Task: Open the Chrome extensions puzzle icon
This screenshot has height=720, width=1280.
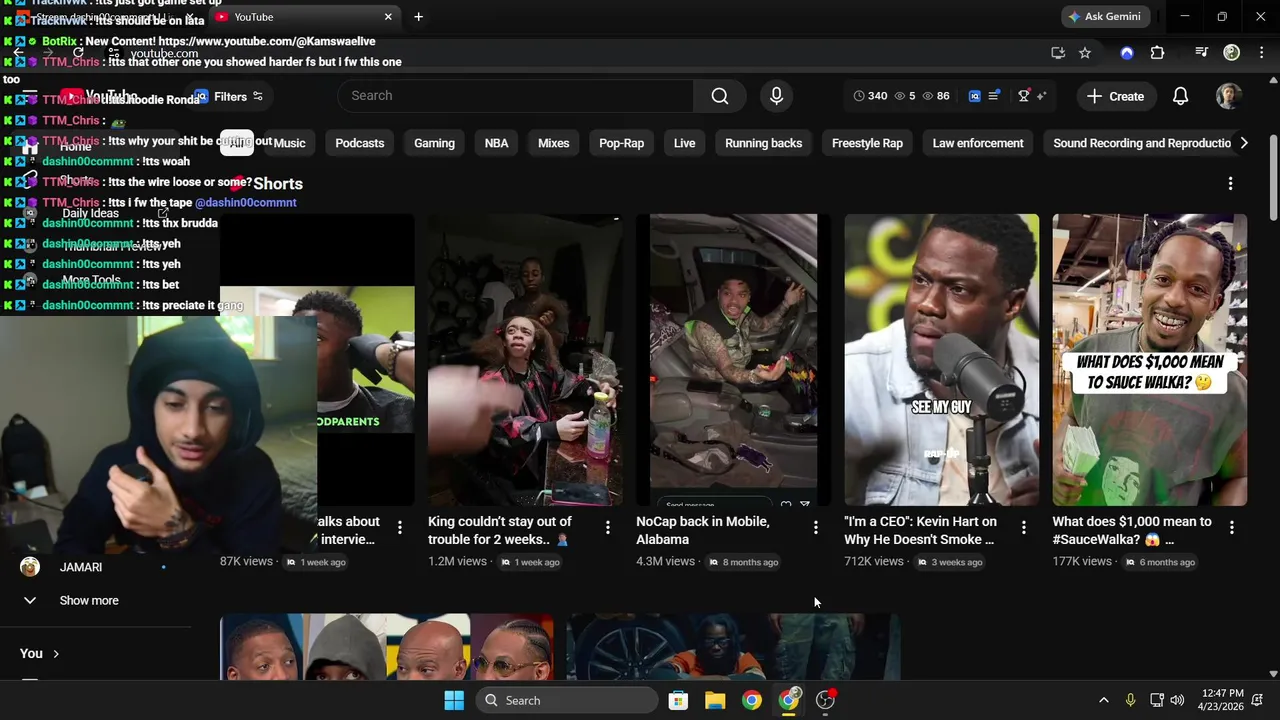Action: point(1158,53)
